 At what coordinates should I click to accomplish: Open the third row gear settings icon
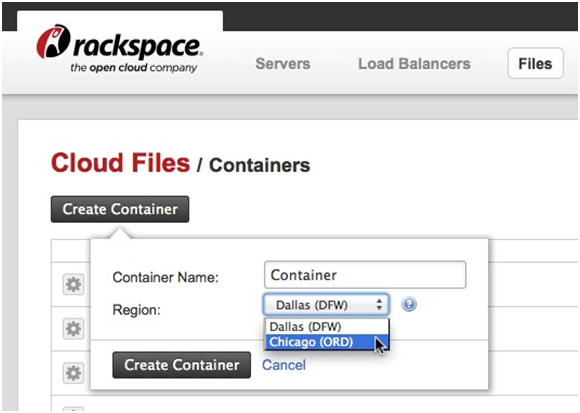pos(73,373)
